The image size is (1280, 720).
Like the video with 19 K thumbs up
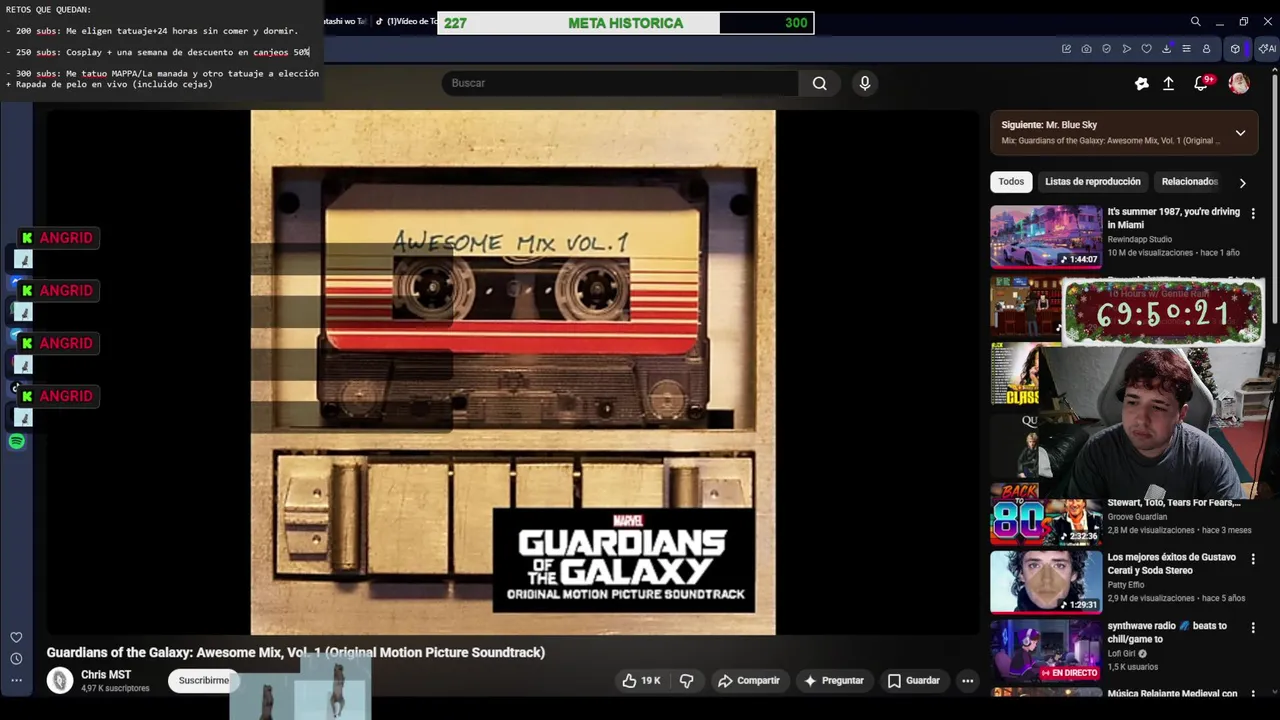641,680
